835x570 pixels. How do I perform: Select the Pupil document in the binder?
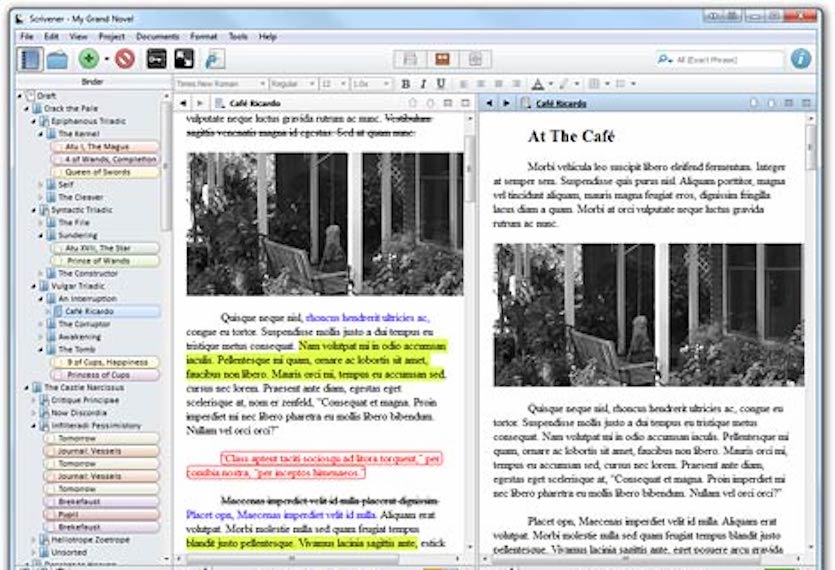pos(101,515)
